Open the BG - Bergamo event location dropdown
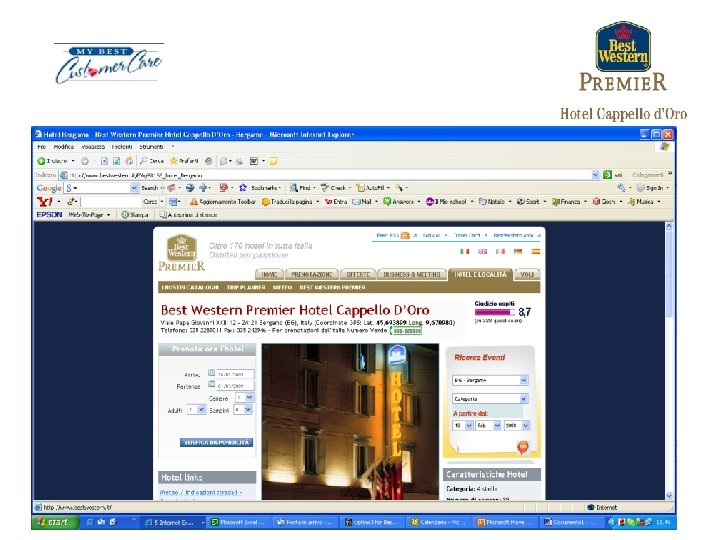The image size is (720, 540). [490, 380]
